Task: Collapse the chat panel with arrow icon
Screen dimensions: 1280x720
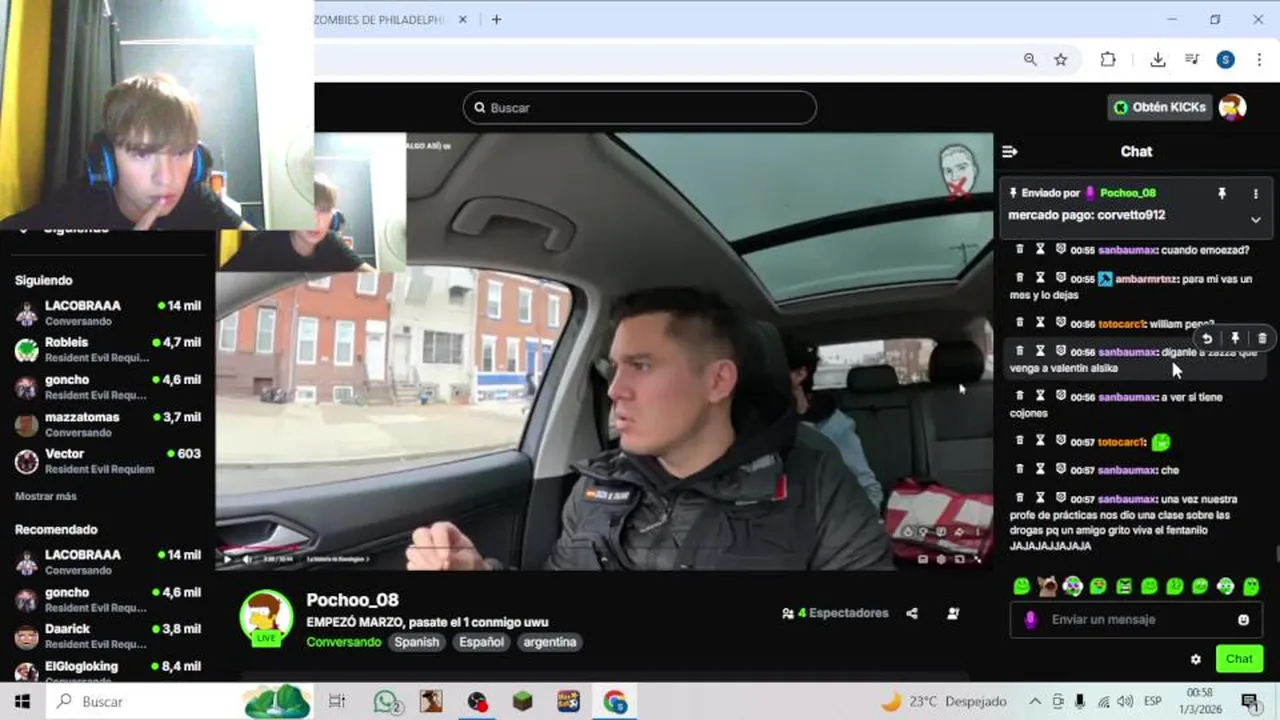Action: pos(1009,151)
